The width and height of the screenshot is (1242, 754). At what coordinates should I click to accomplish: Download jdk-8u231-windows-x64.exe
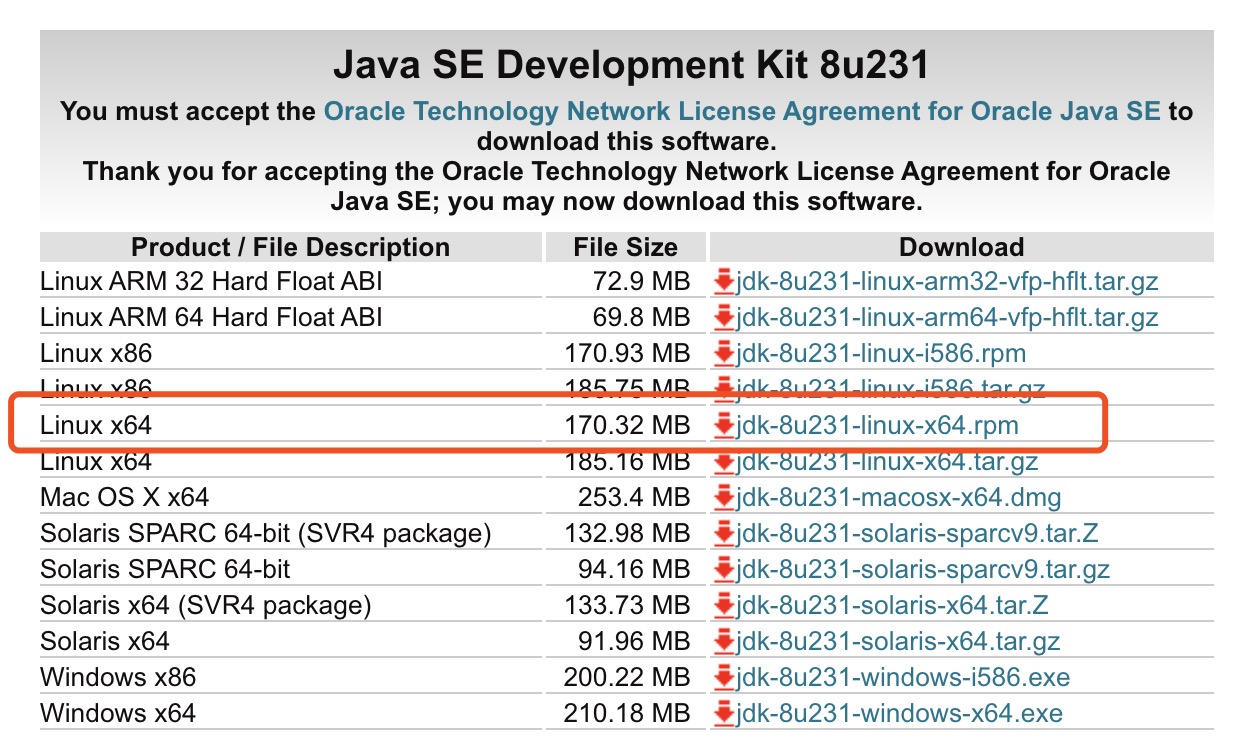coord(899,714)
